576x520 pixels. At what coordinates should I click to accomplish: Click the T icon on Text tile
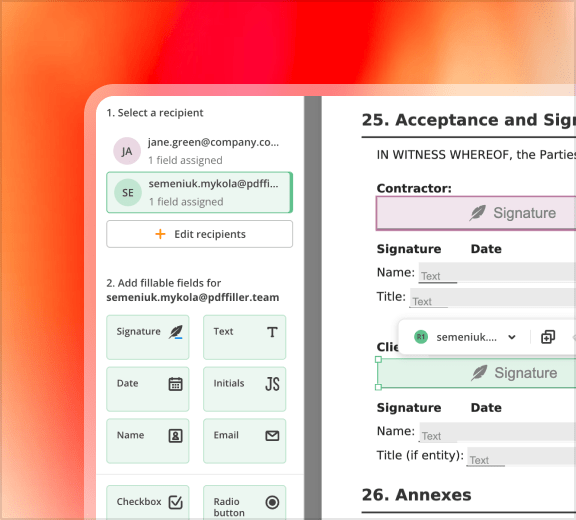pyautogui.click(x=272, y=332)
